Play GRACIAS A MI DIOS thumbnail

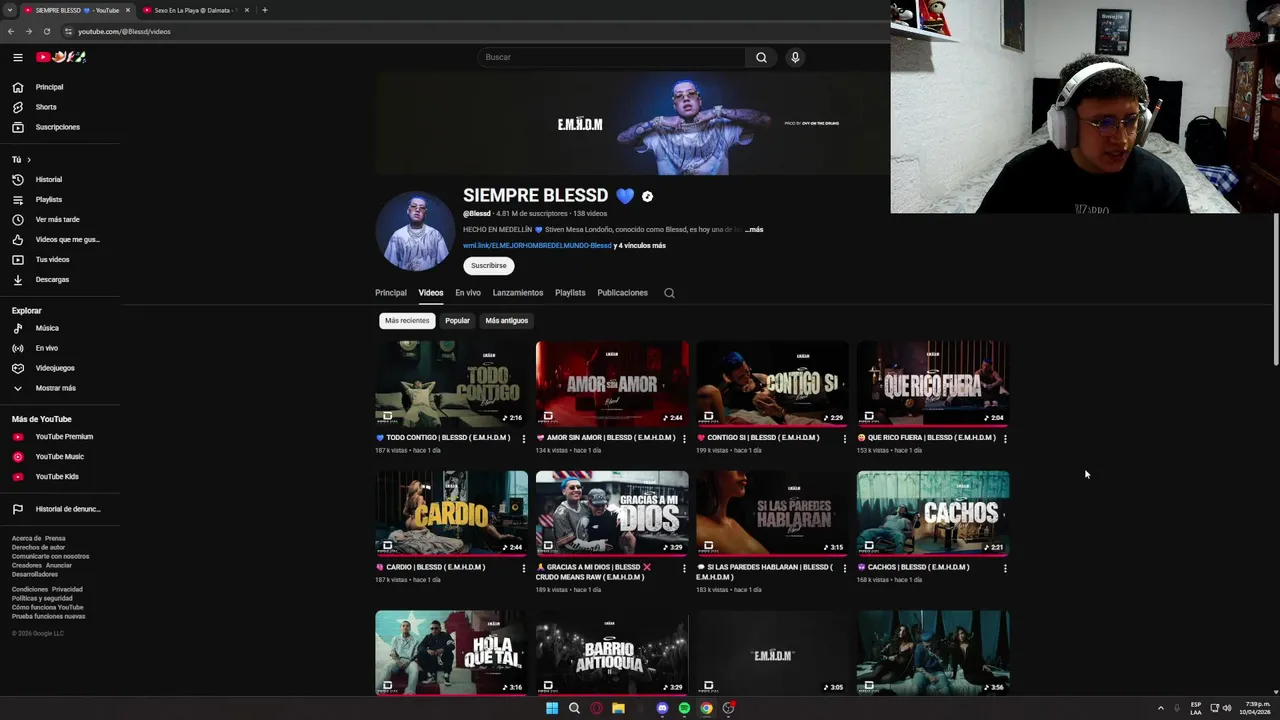pos(612,513)
